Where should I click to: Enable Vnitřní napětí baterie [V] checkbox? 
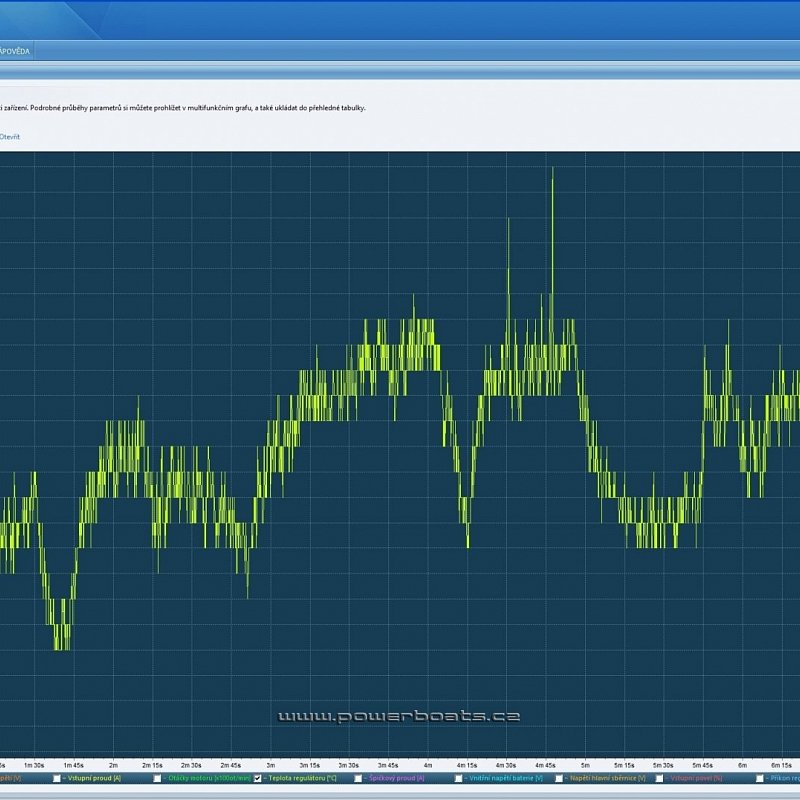(x=458, y=778)
